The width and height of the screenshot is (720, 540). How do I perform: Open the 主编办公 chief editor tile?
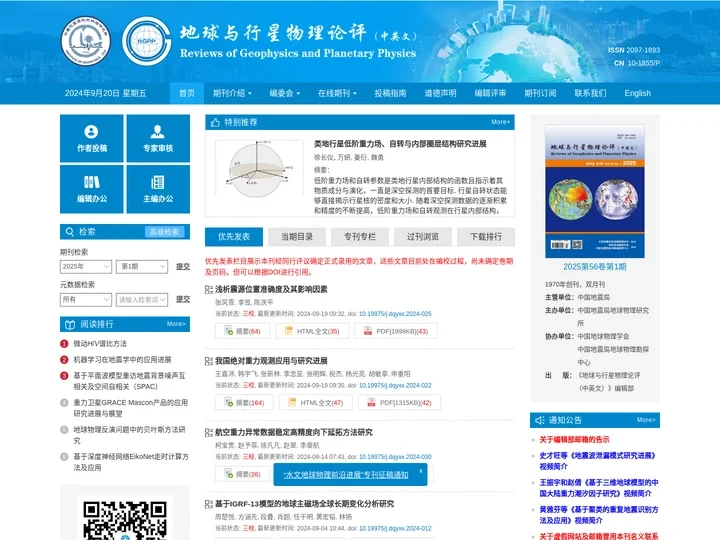(158, 189)
